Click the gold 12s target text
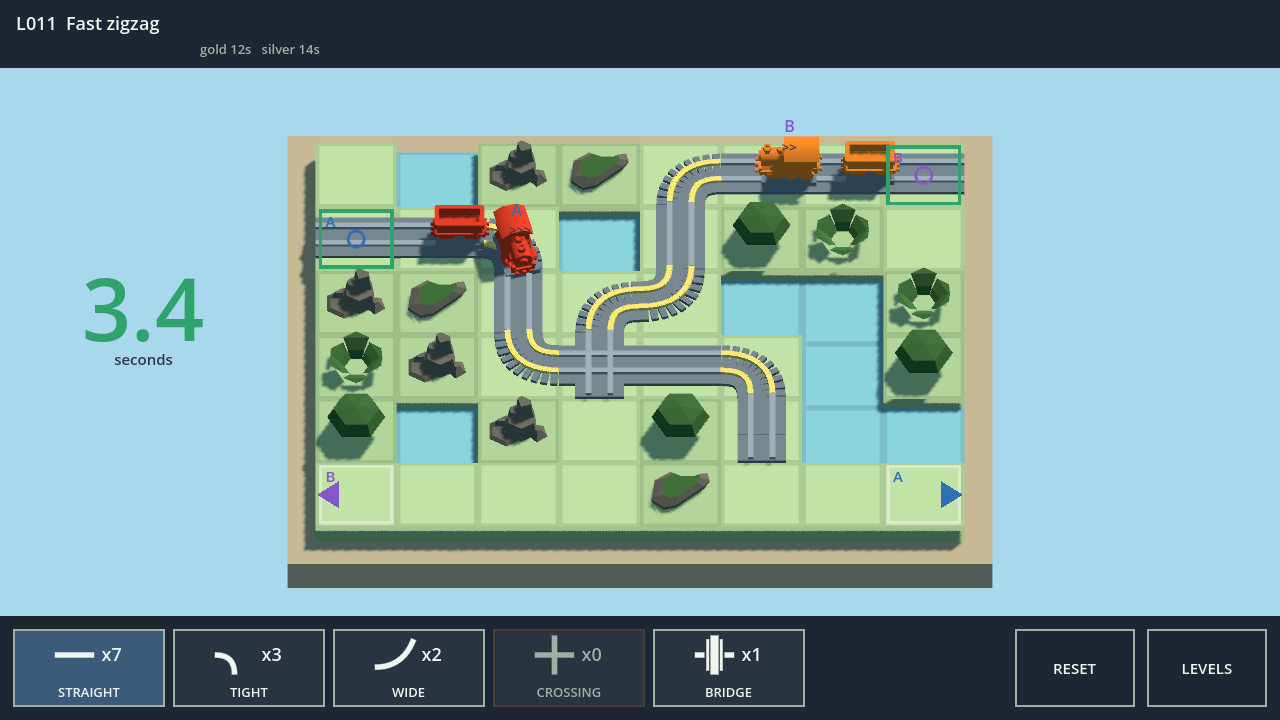Image resolution: width=1280 pixels, height=720 pixels. pos(225,49)
